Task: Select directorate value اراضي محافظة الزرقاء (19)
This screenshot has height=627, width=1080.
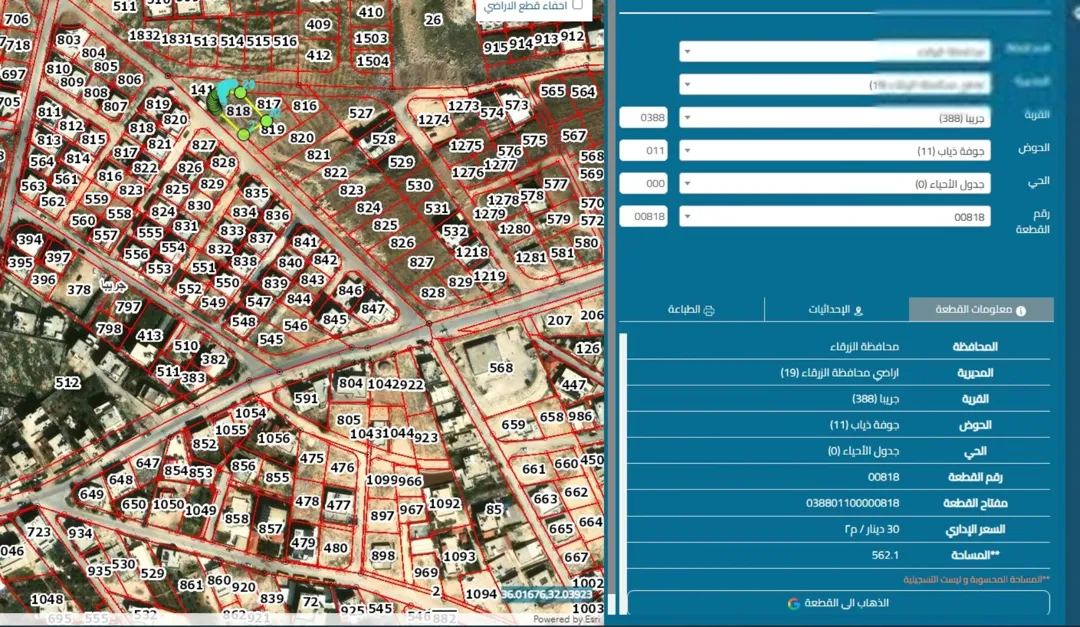Action: (x=840, y=373)
